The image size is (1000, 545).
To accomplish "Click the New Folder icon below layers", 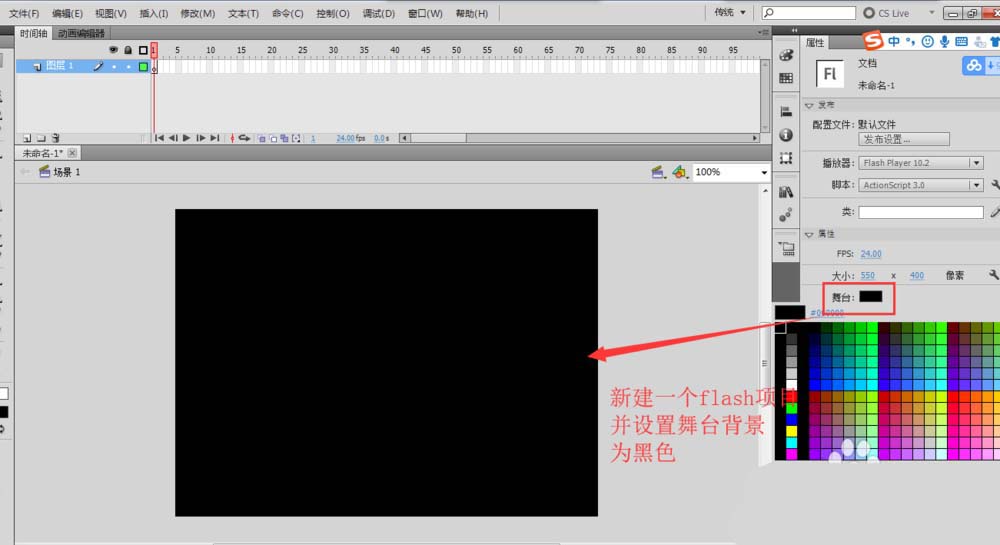I will [x=41, y=138].
